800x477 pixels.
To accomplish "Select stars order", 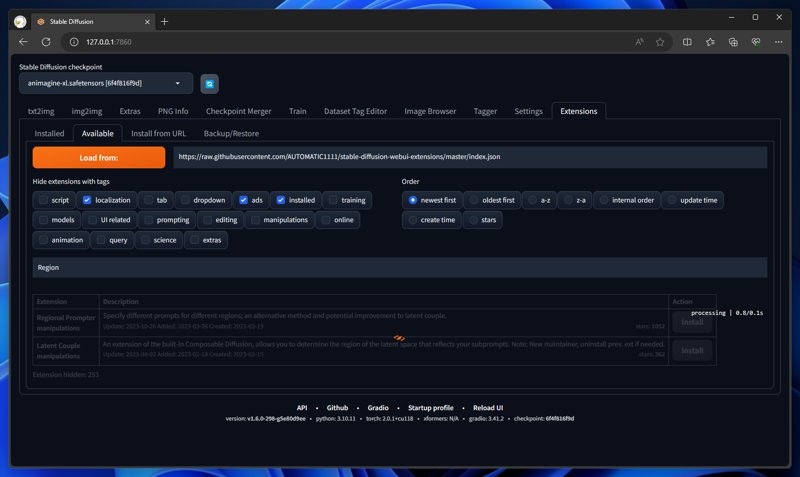I will click(x=473, y=220).
